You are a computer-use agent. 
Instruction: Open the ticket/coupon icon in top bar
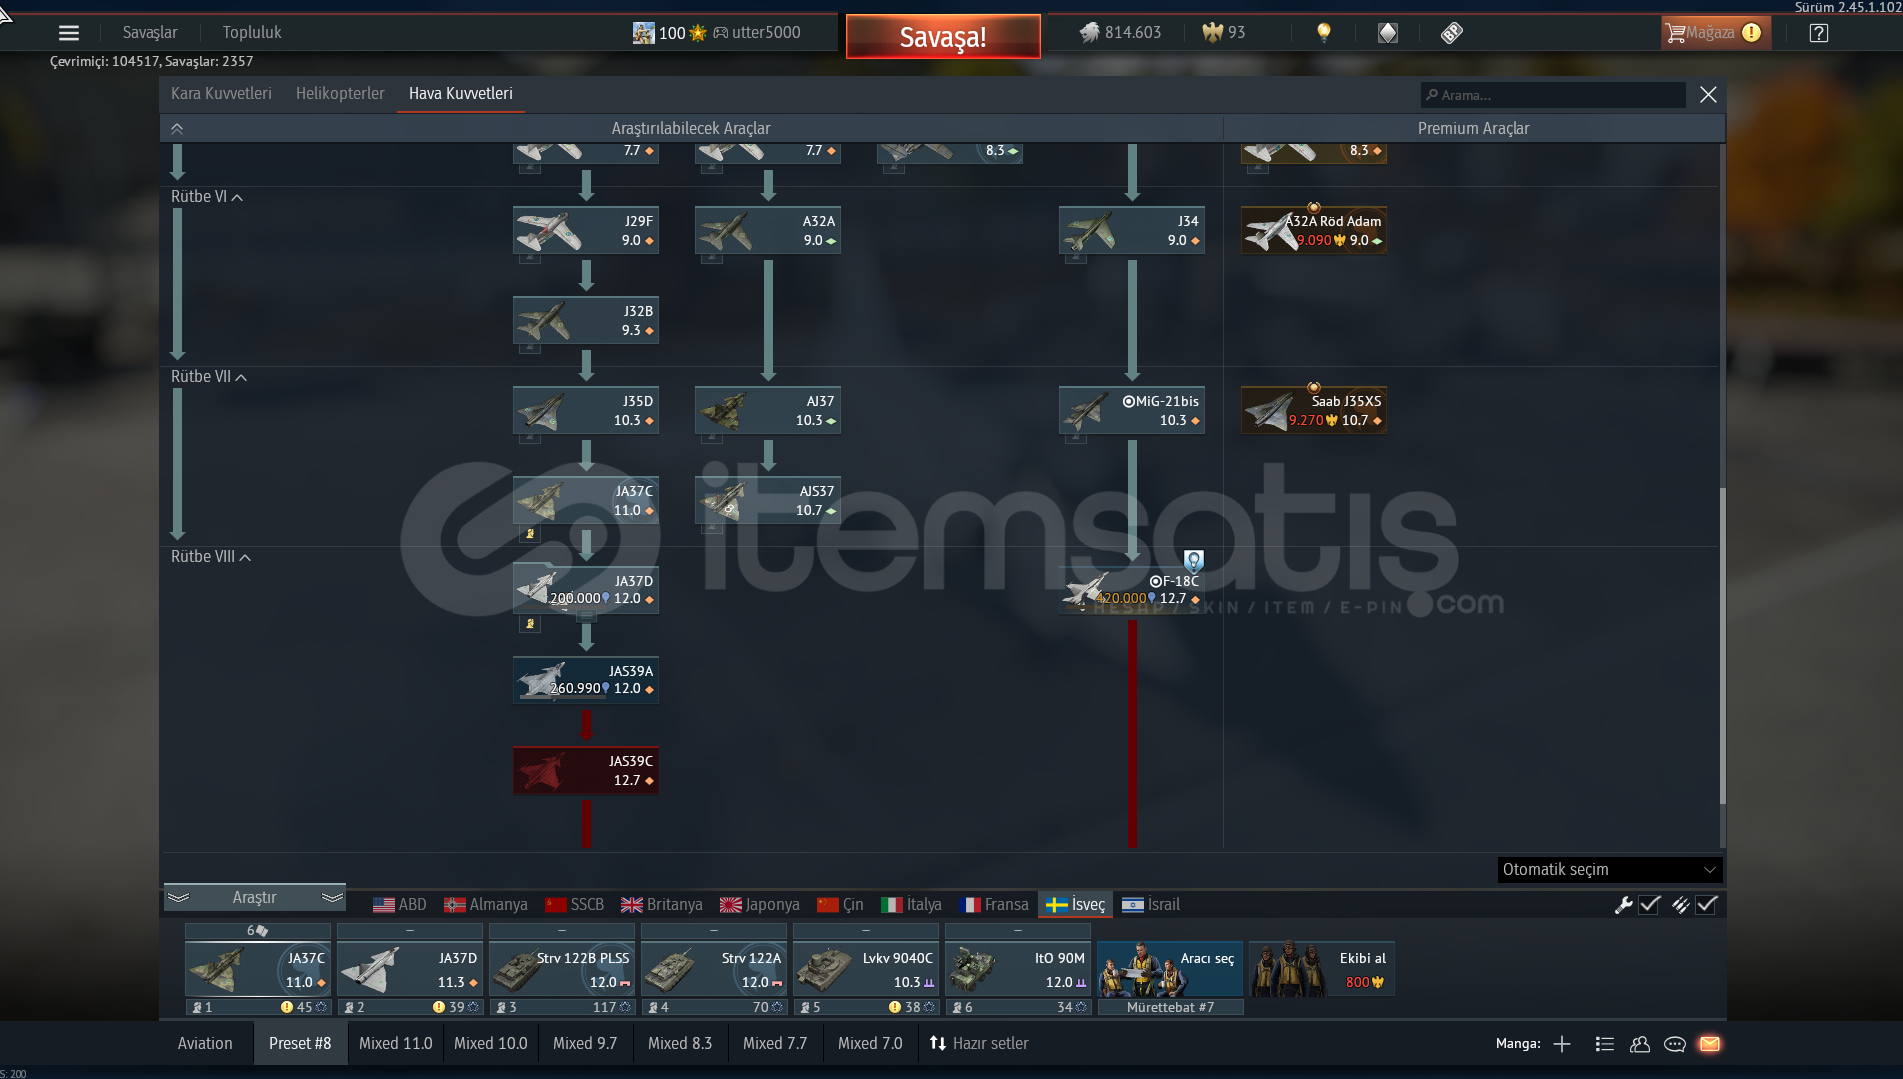click(x=1451, y=33)
